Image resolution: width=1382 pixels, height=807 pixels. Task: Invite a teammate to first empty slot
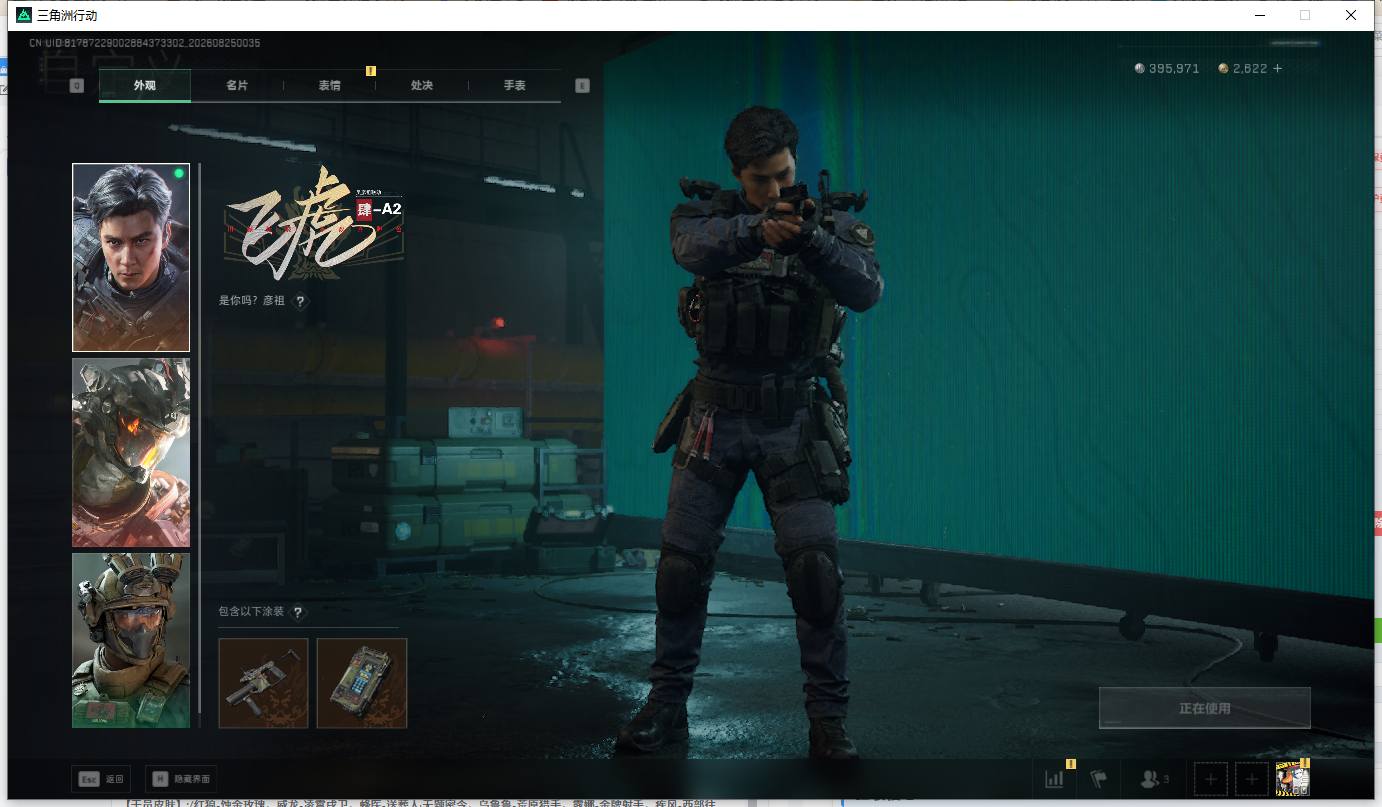click(x=1211, y=779)
